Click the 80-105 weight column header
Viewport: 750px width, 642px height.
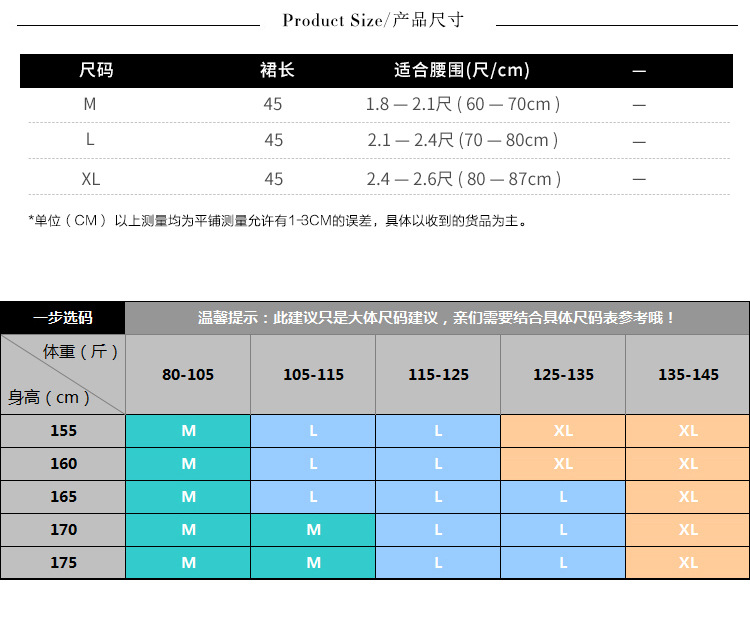point(188,374)
